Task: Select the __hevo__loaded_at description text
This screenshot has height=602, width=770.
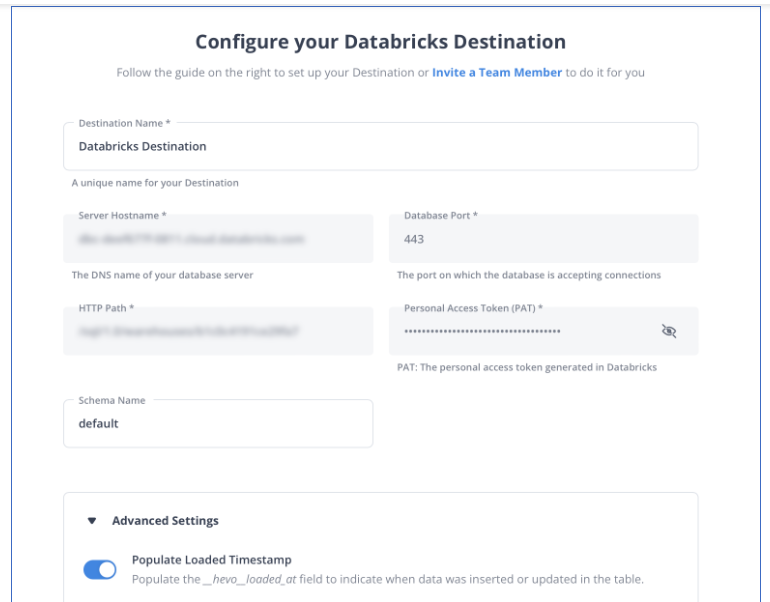Action: pyautogui.click(x=387, y=579)
